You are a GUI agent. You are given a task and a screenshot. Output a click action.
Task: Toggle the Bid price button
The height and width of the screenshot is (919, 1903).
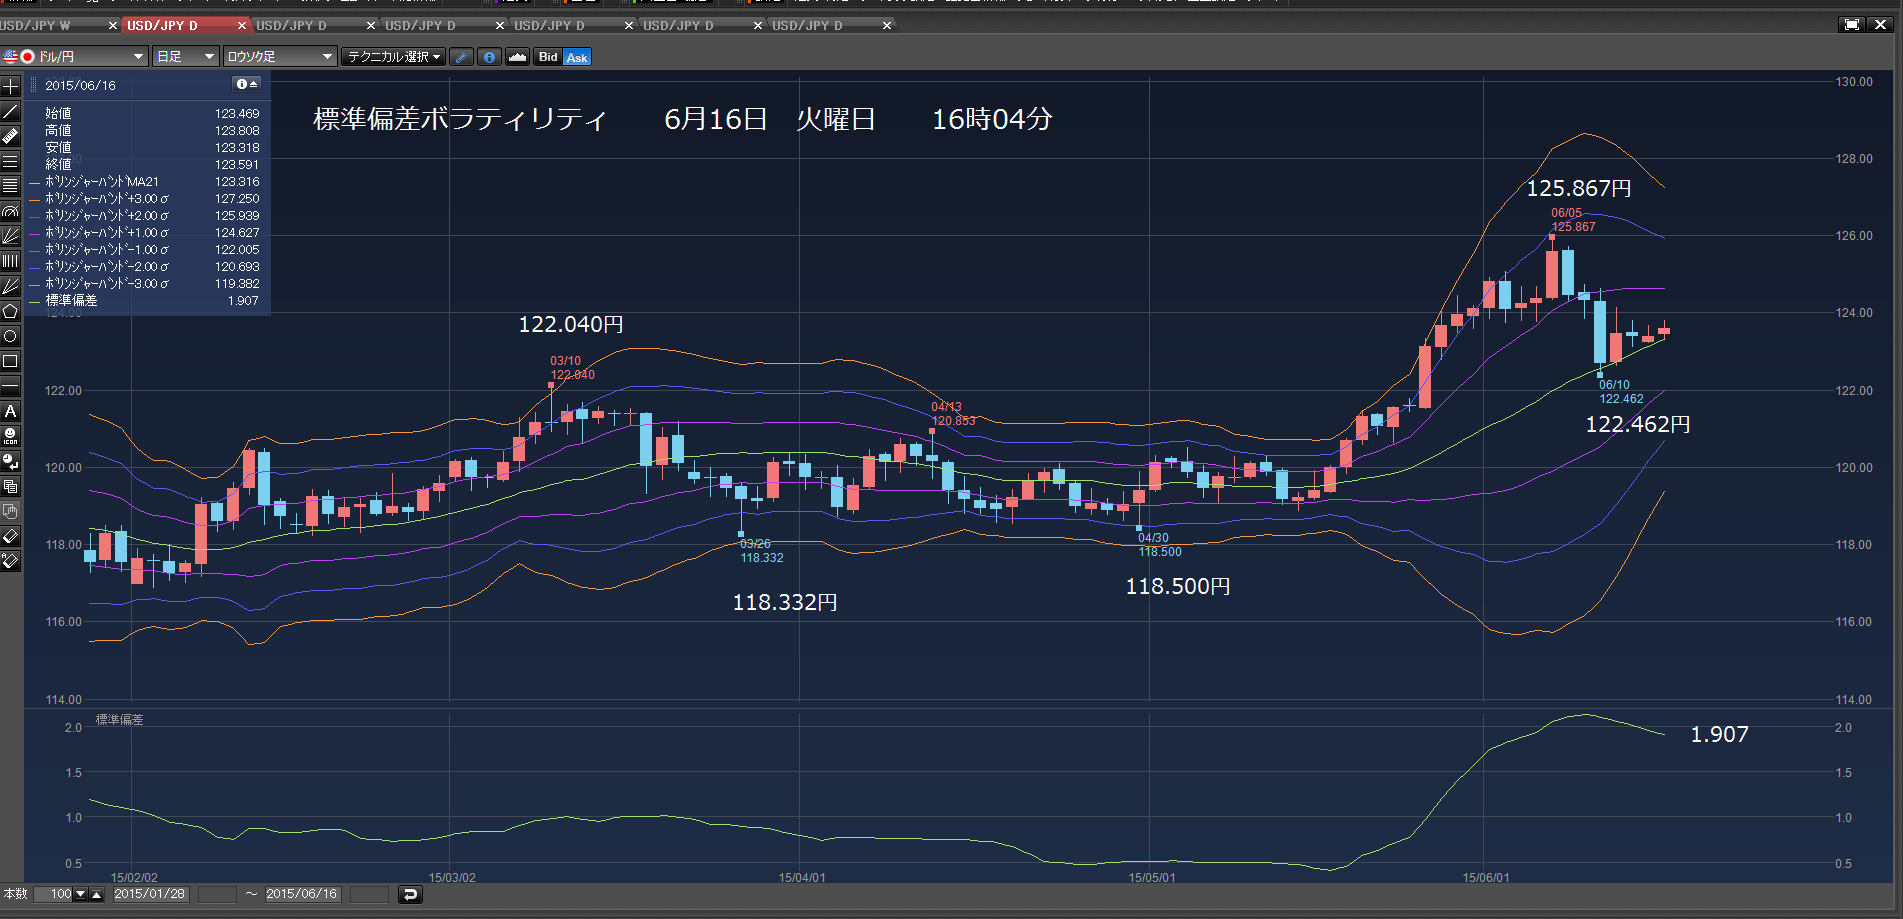point(548,57)
